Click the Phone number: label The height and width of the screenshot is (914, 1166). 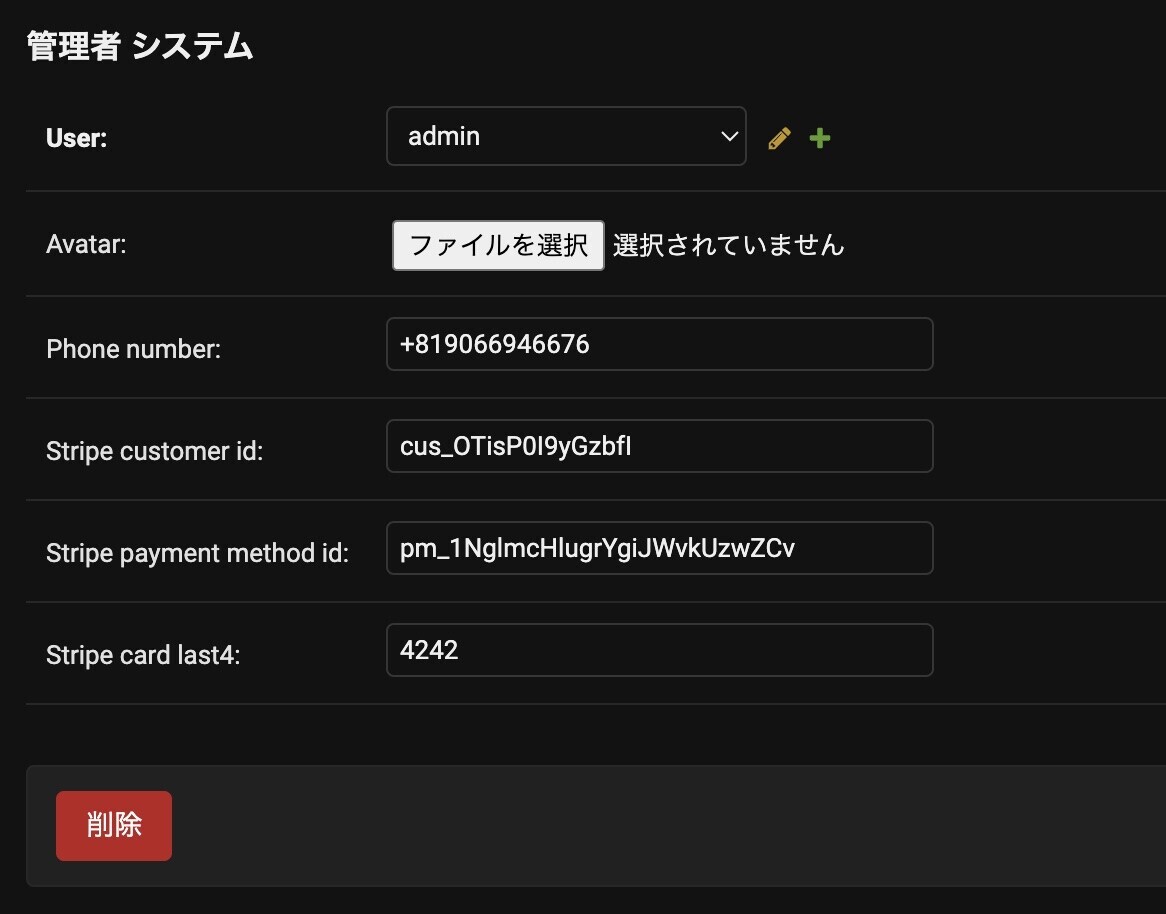134,350
